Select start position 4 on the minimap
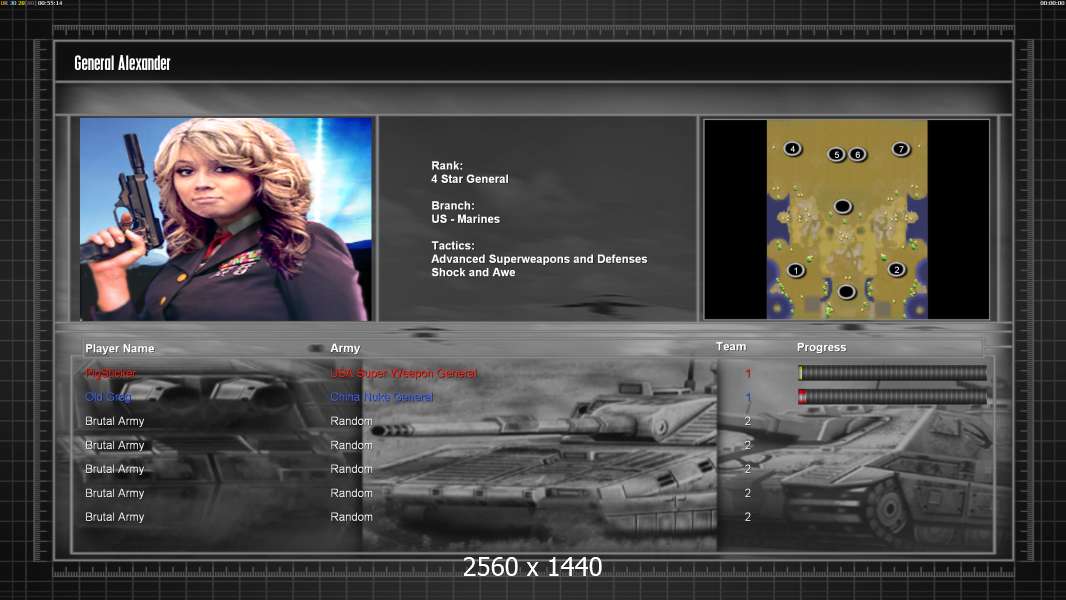 (x=792, y=149)
